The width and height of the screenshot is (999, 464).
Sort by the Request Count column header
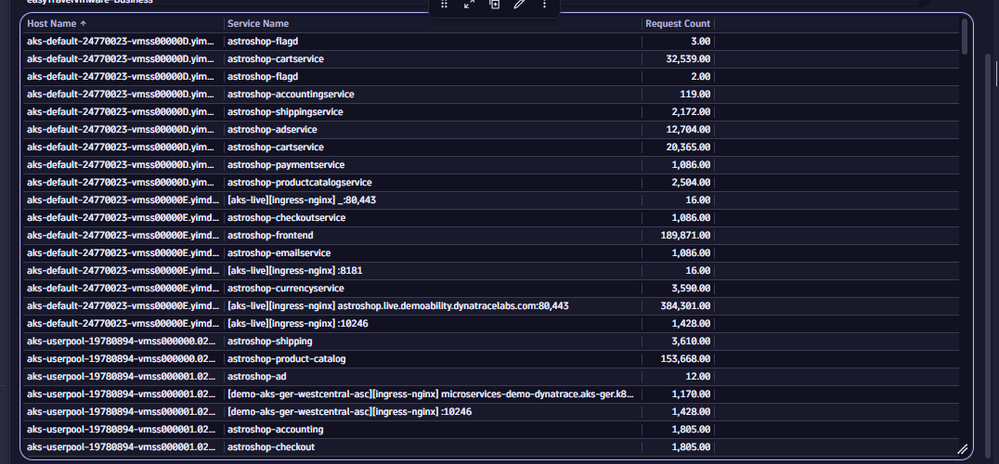677,24
